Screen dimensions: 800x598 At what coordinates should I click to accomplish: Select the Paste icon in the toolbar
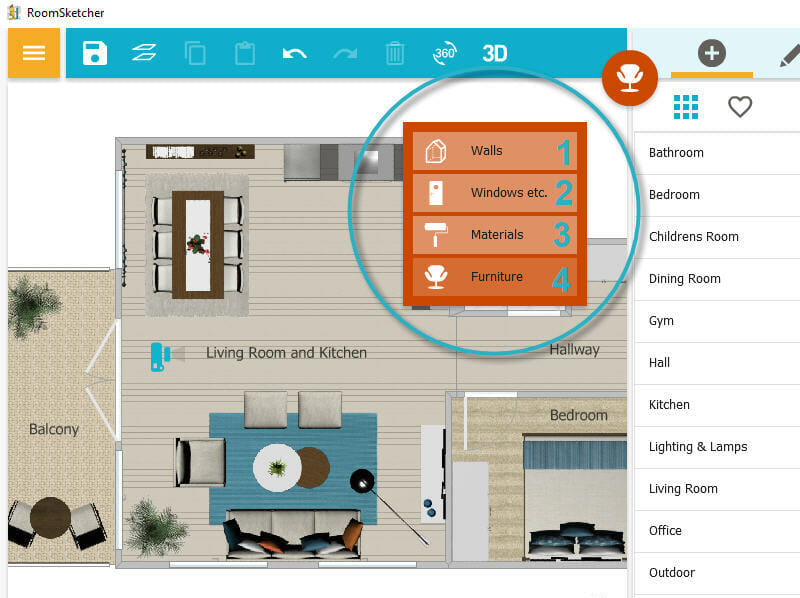[245, 53]
